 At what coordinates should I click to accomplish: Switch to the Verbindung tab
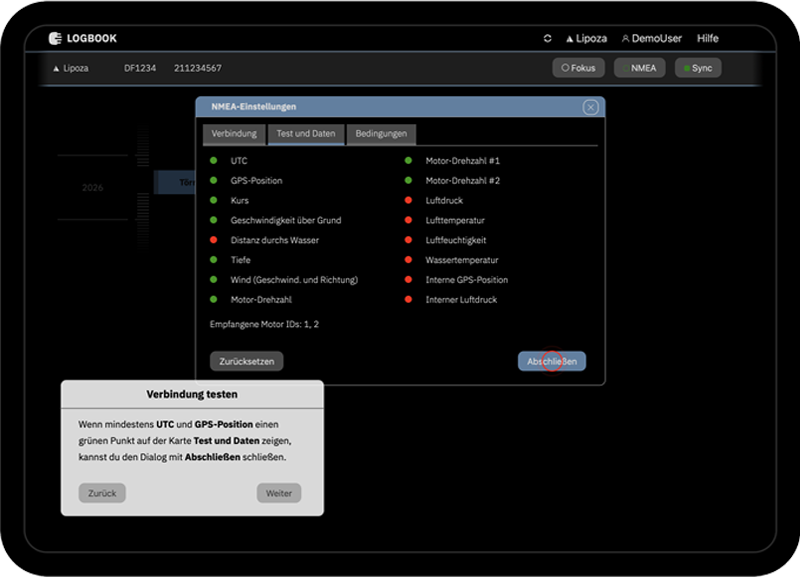(x=234, y=134)
